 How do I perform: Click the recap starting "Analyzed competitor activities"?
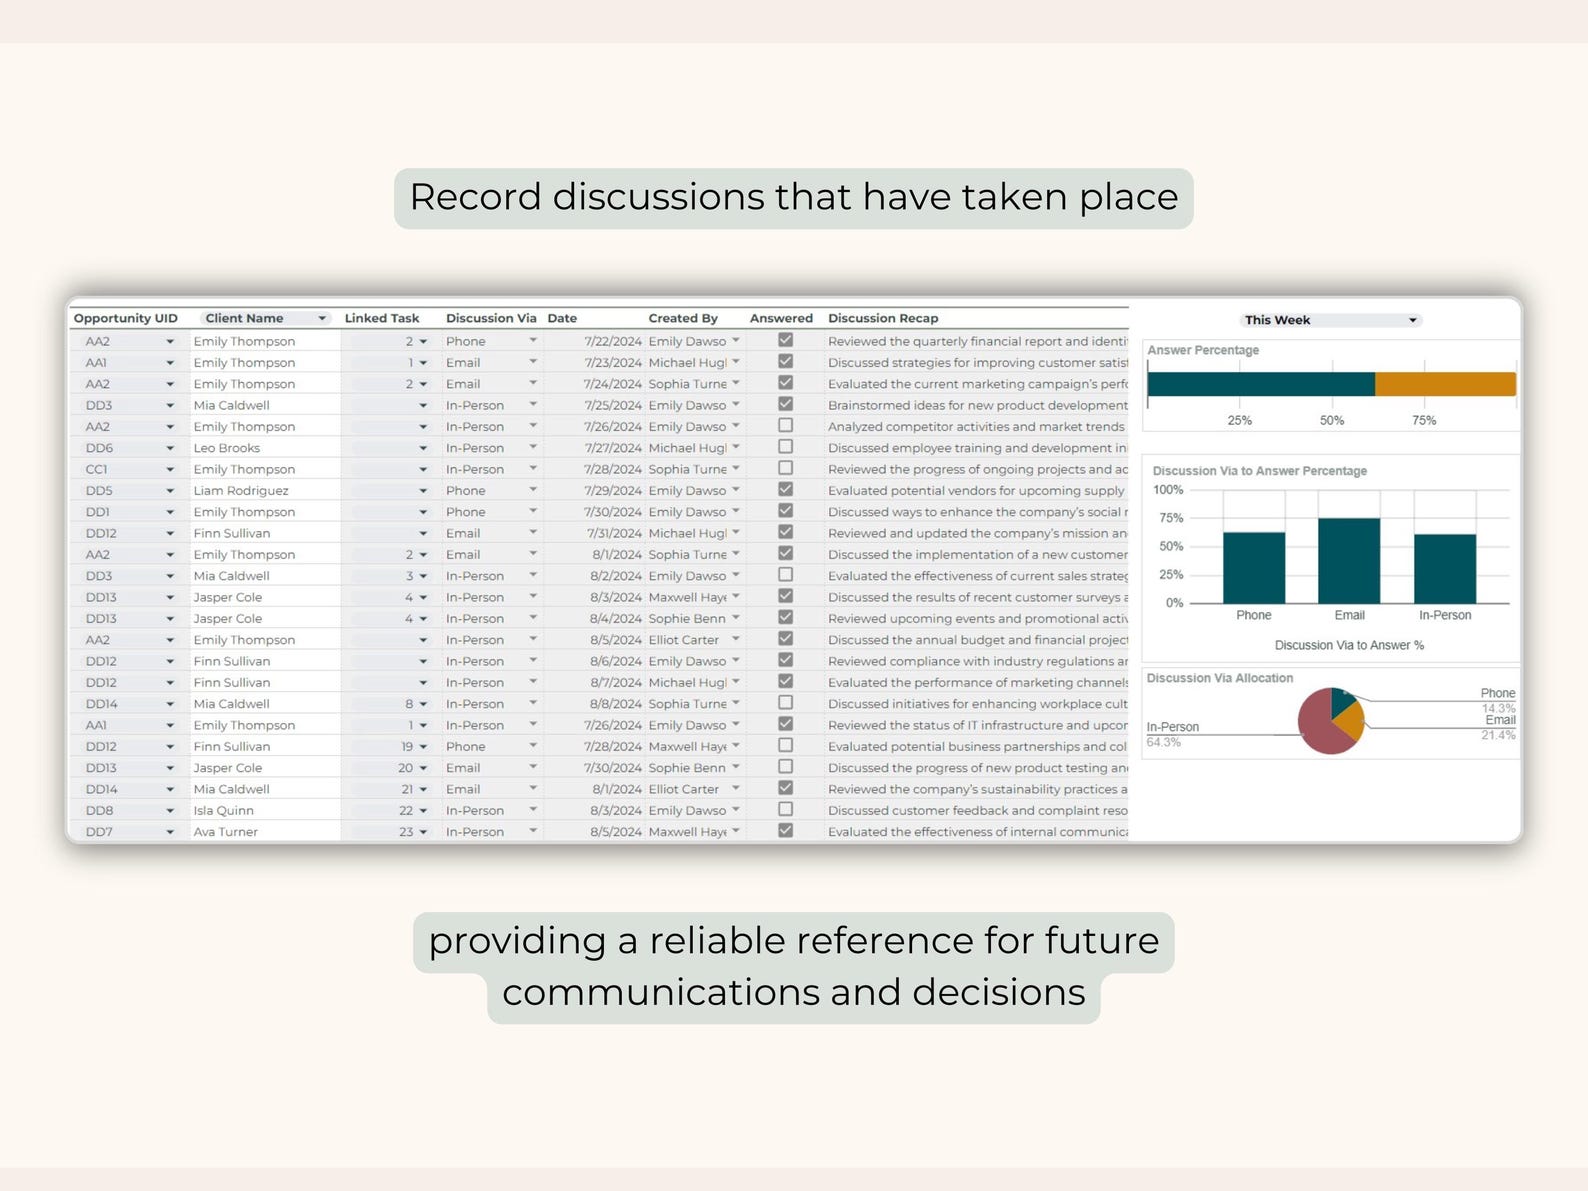976,427
